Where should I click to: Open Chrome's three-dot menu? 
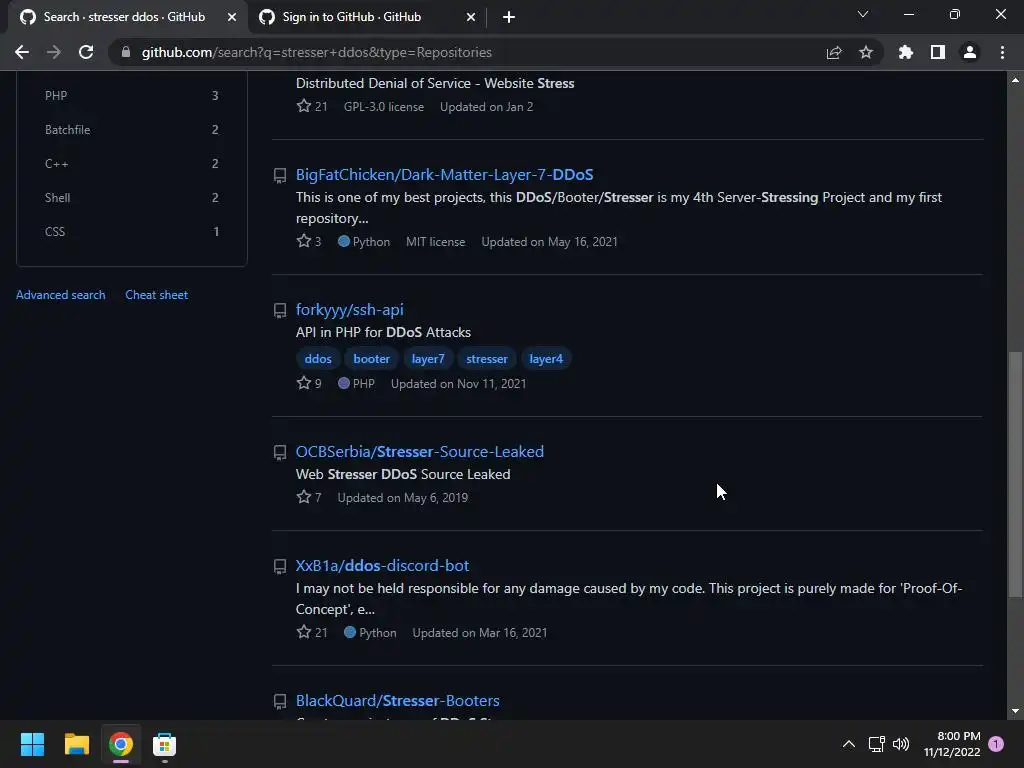pos(1002,52)
